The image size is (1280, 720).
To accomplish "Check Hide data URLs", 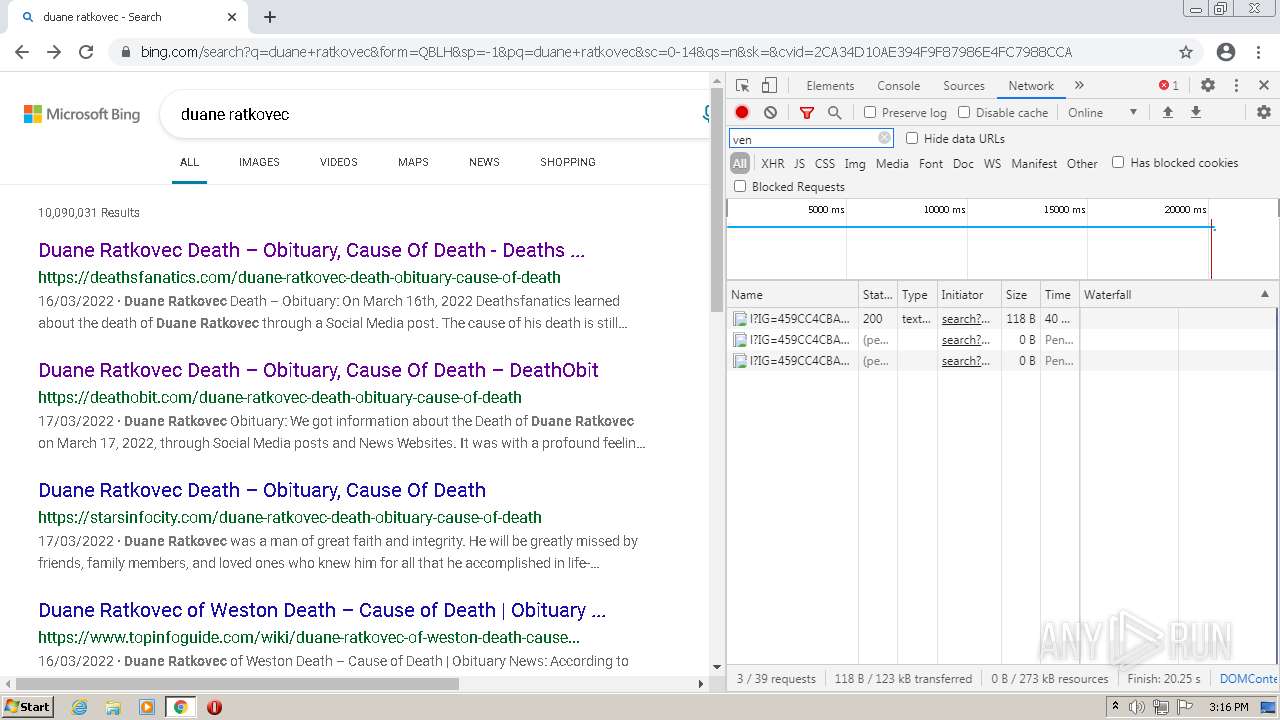I will tap(912, 138).
